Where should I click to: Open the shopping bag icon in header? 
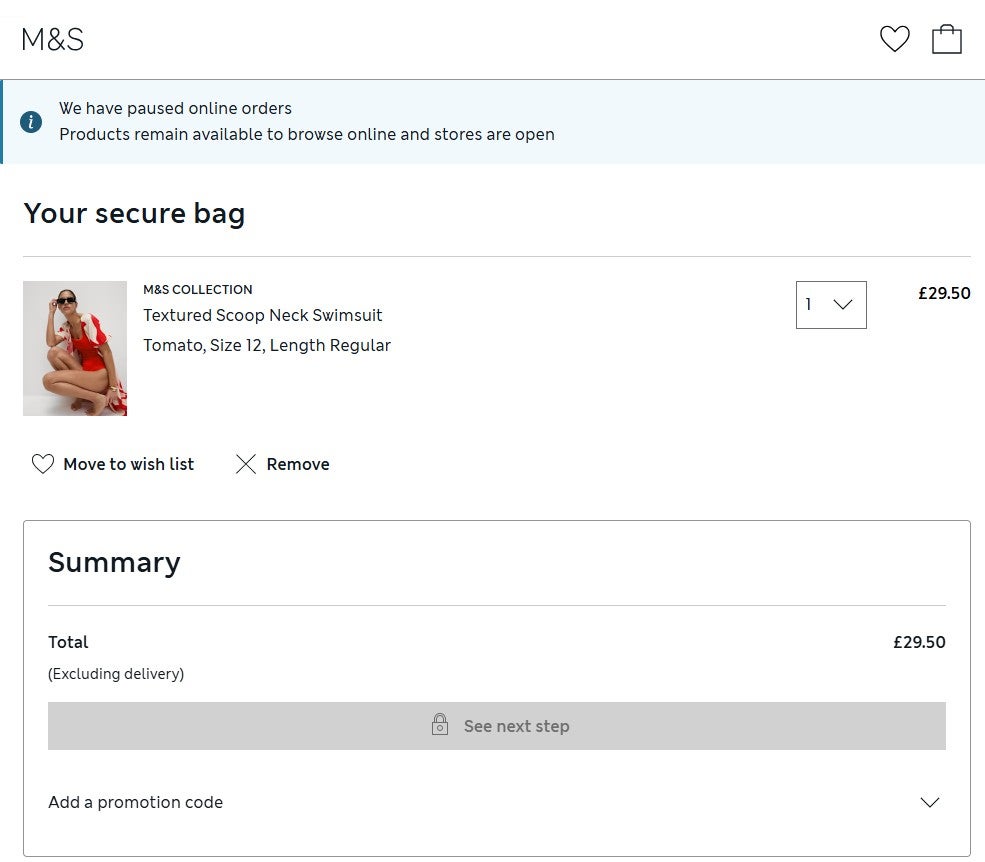coord(946,40)
